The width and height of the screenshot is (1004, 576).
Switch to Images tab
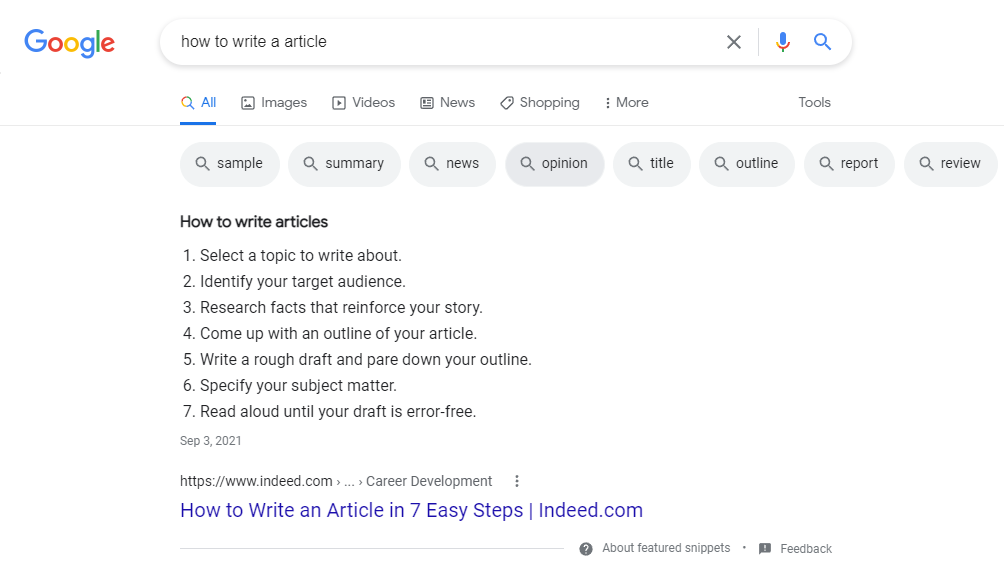click(x=274, y=102)
